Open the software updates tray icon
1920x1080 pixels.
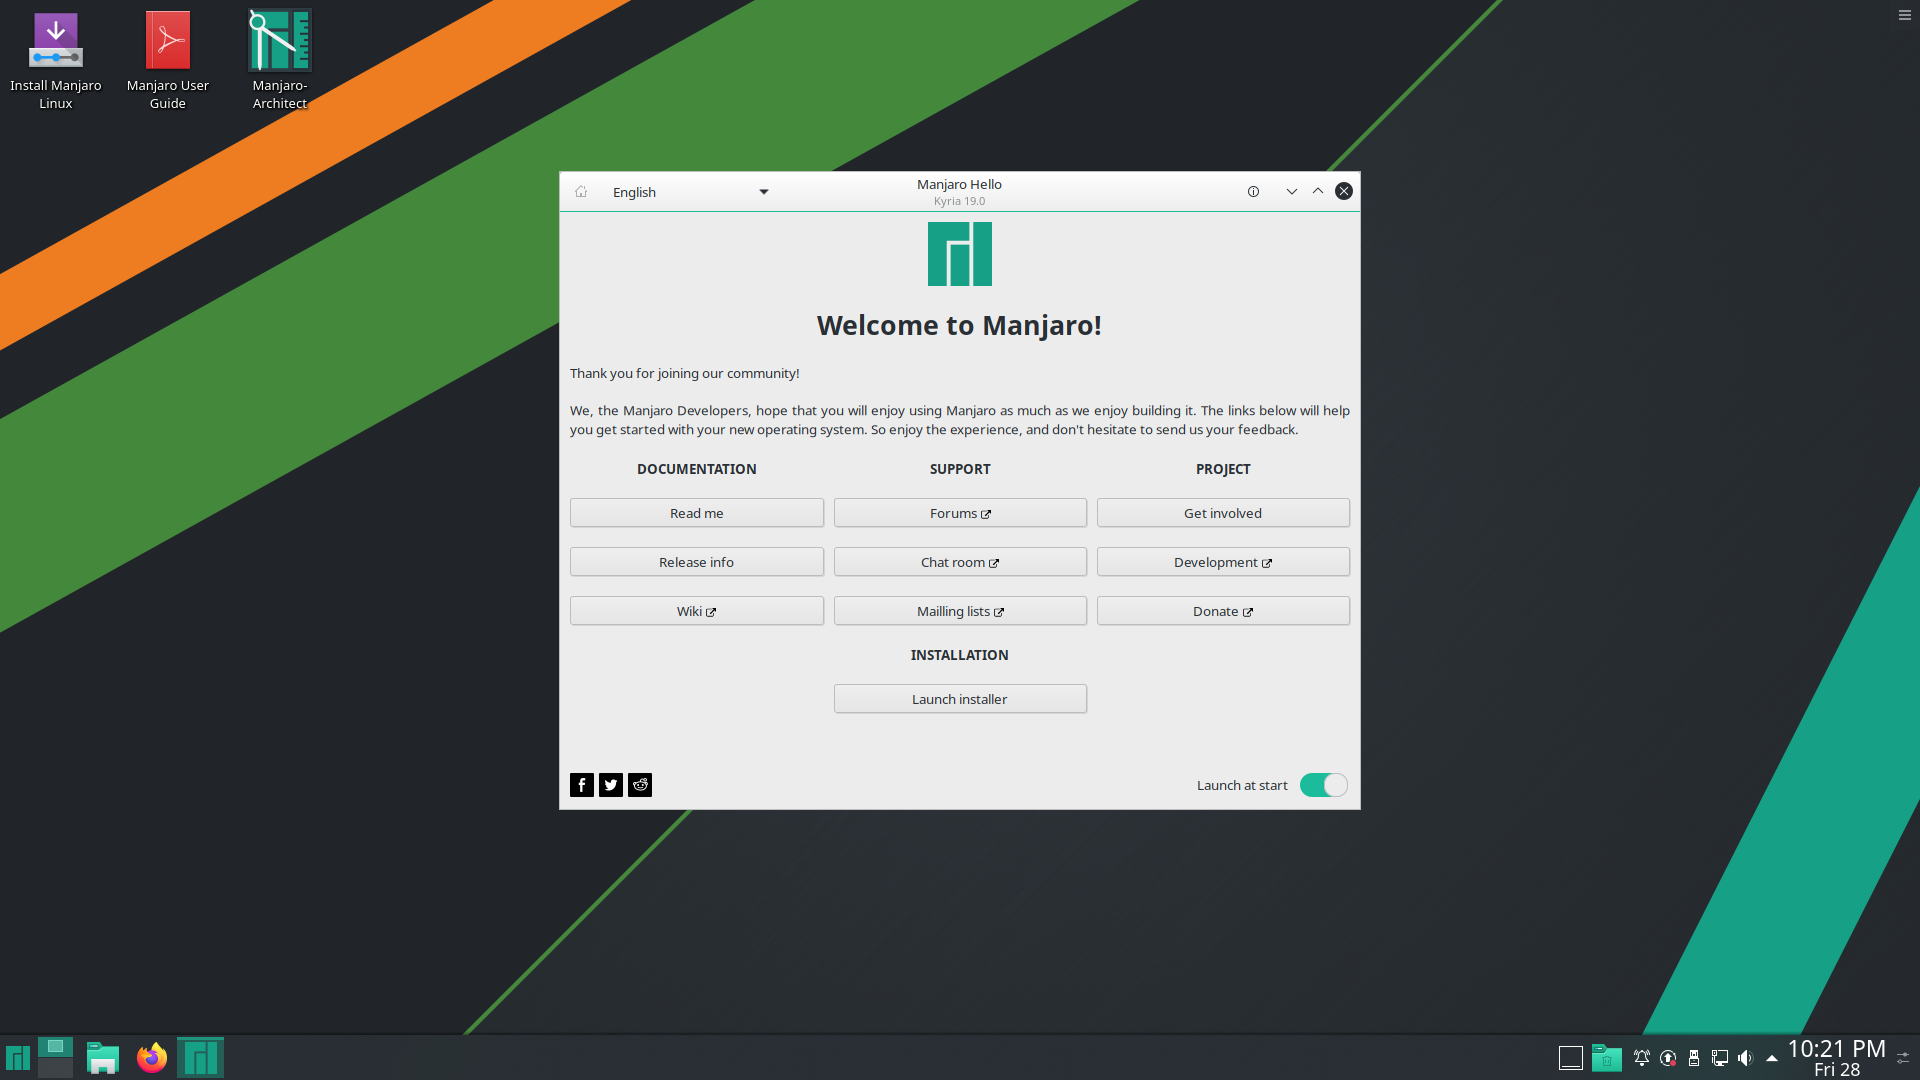coord(1668,1058)
